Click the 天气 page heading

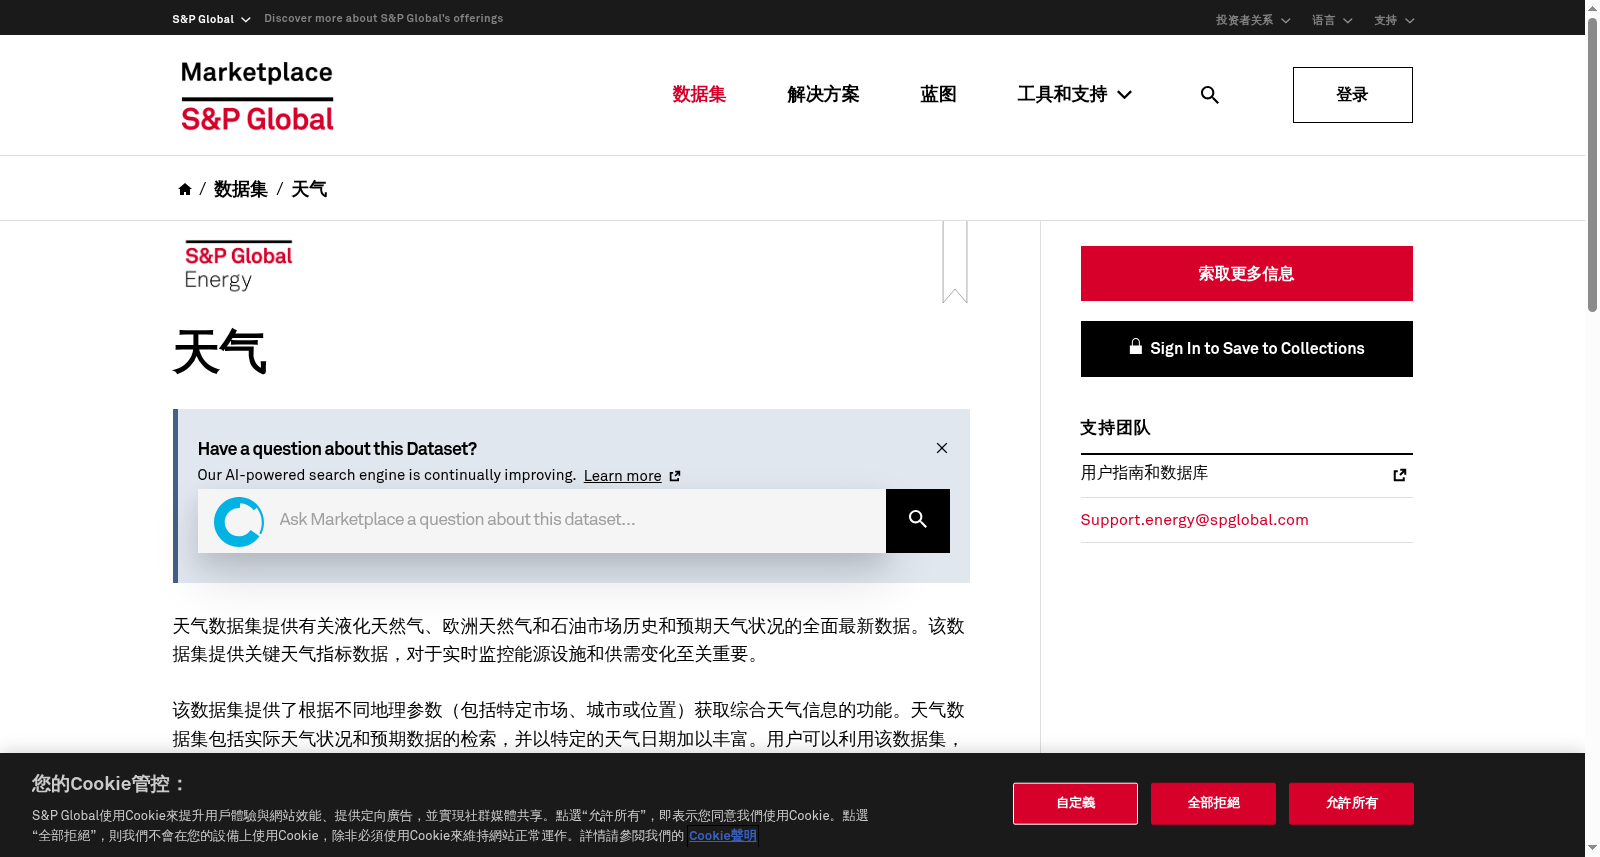point(220,352)
